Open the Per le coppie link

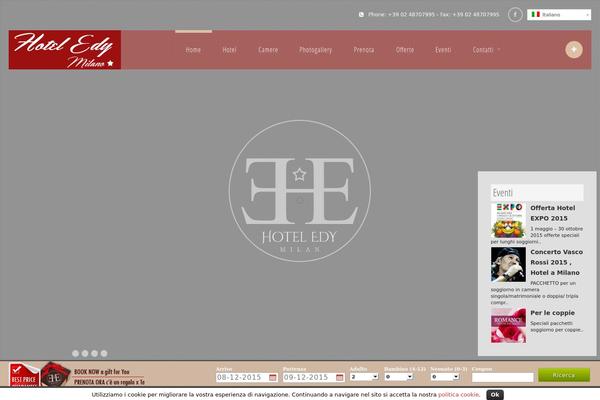click(553, 313)
